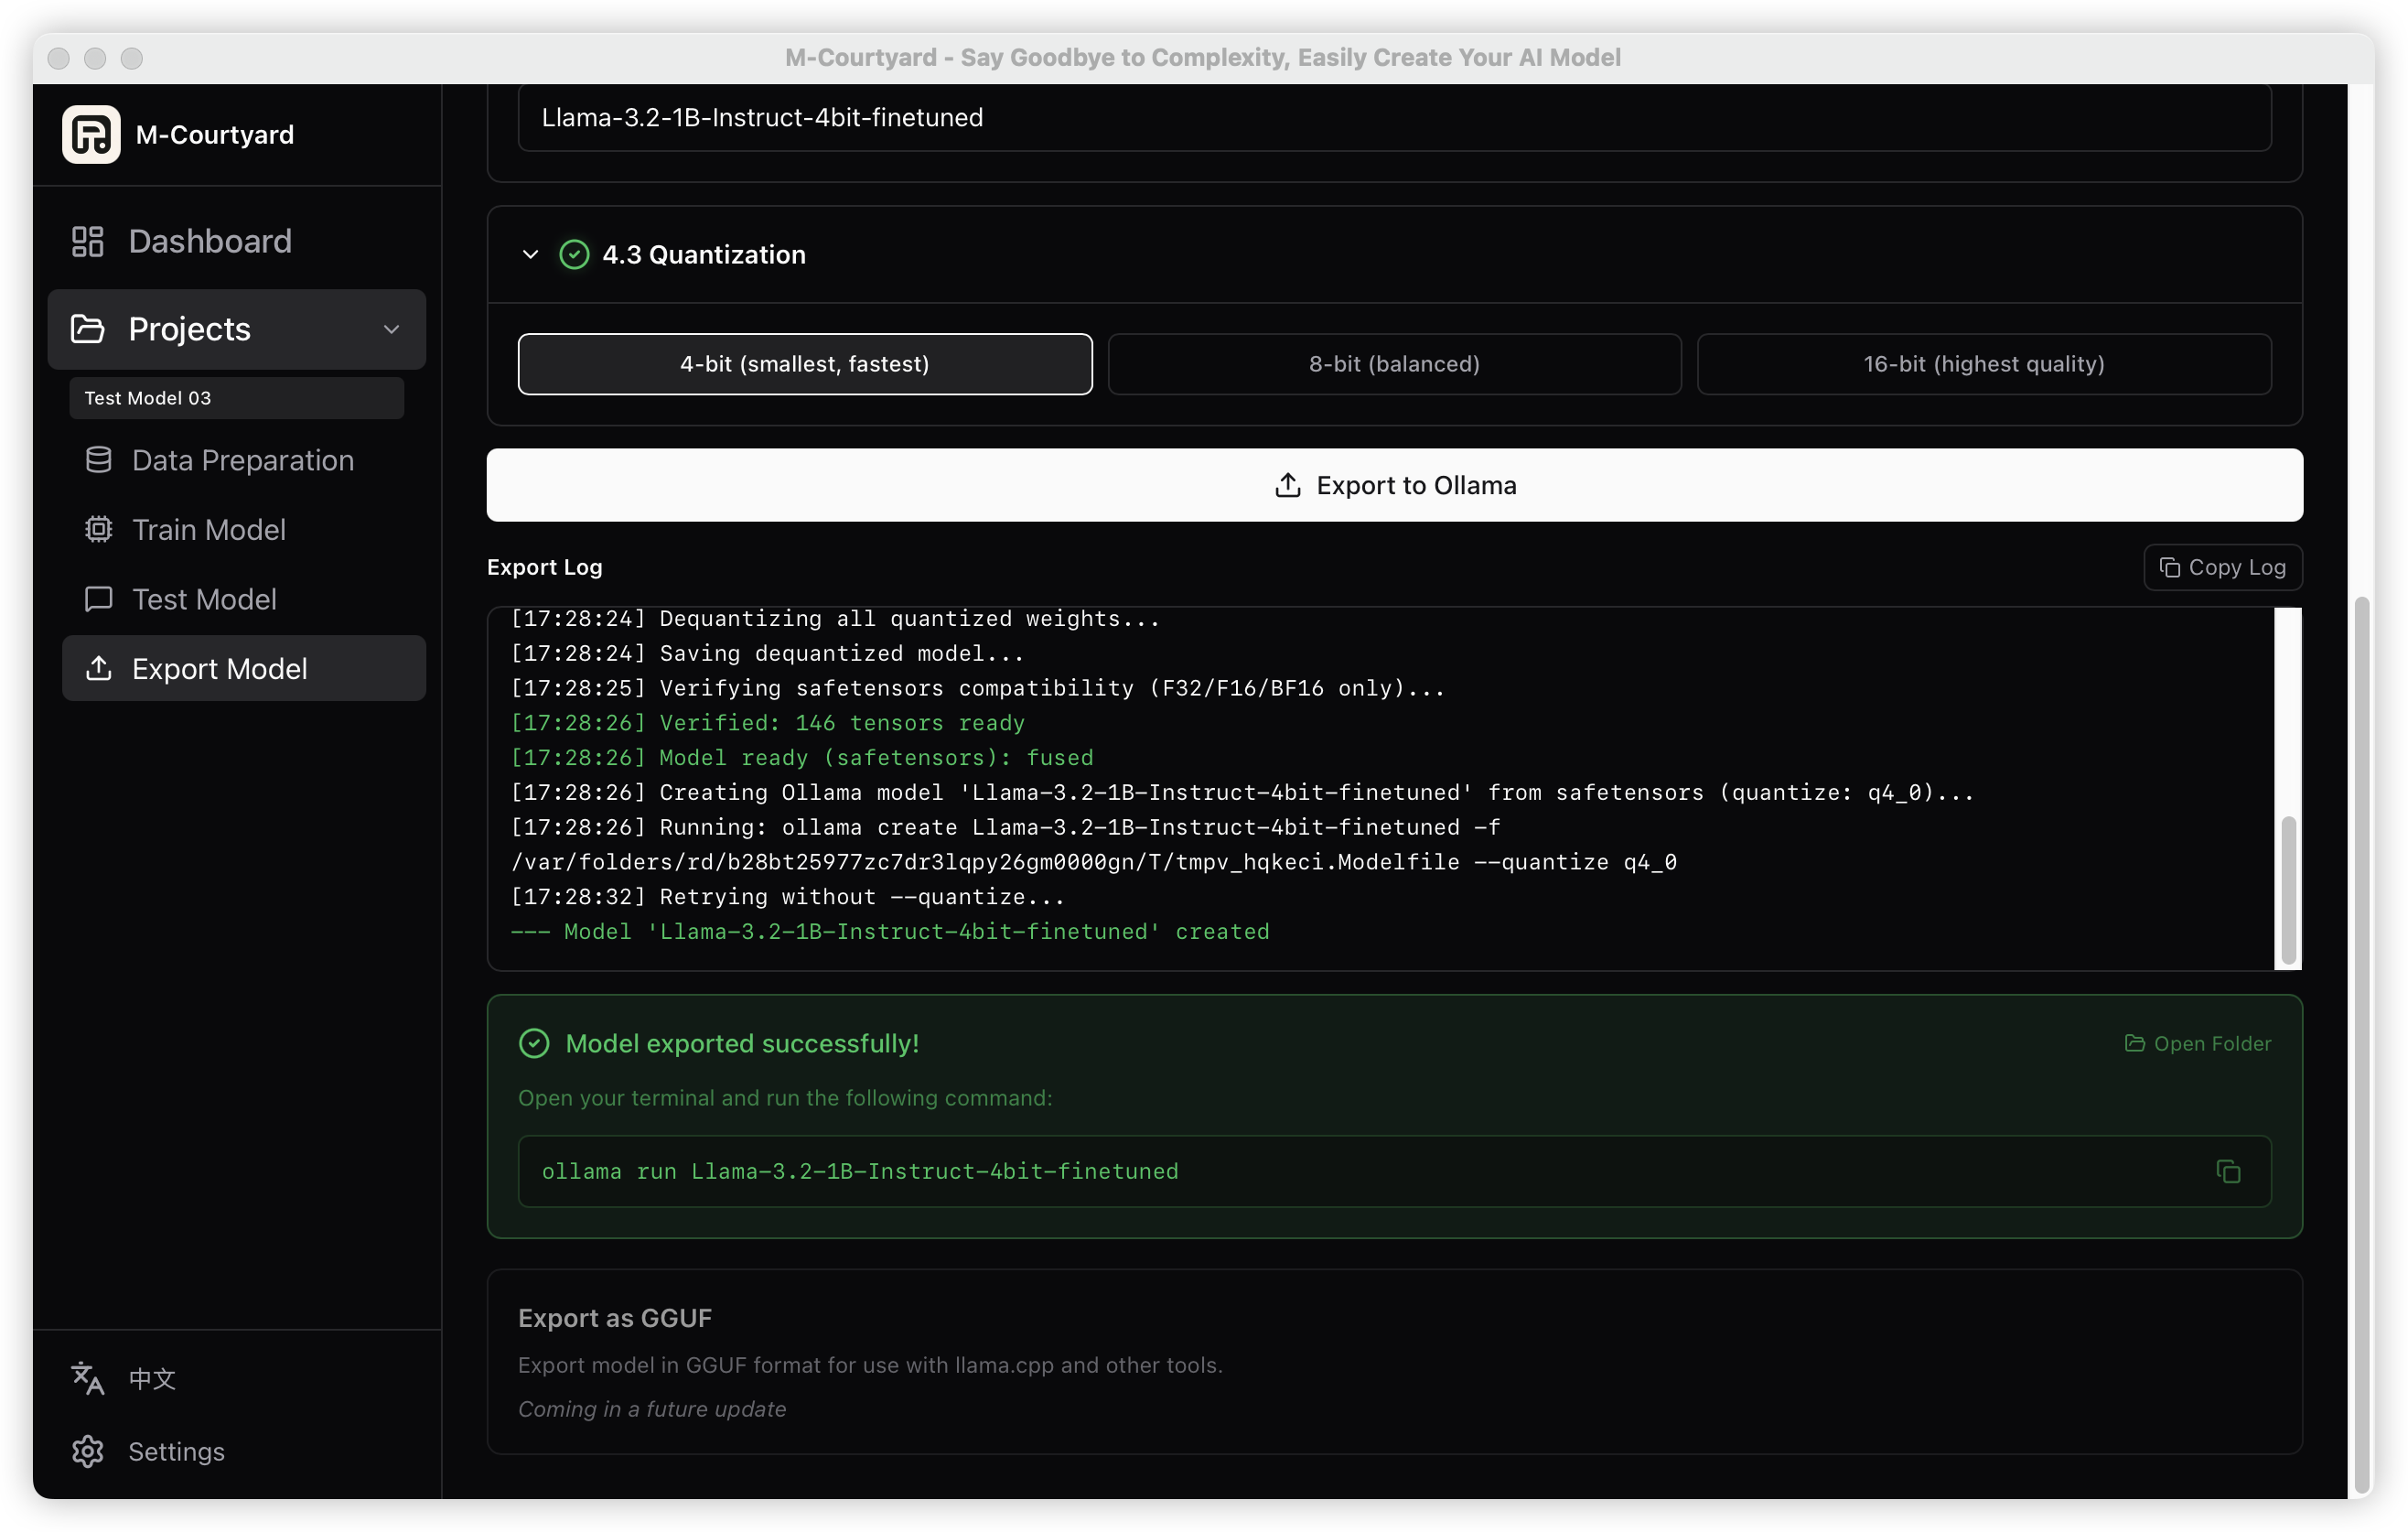Click the M-Courtyard logo icon
Viewport: 2408px width, 1532px height.
(x=91, y=134)
